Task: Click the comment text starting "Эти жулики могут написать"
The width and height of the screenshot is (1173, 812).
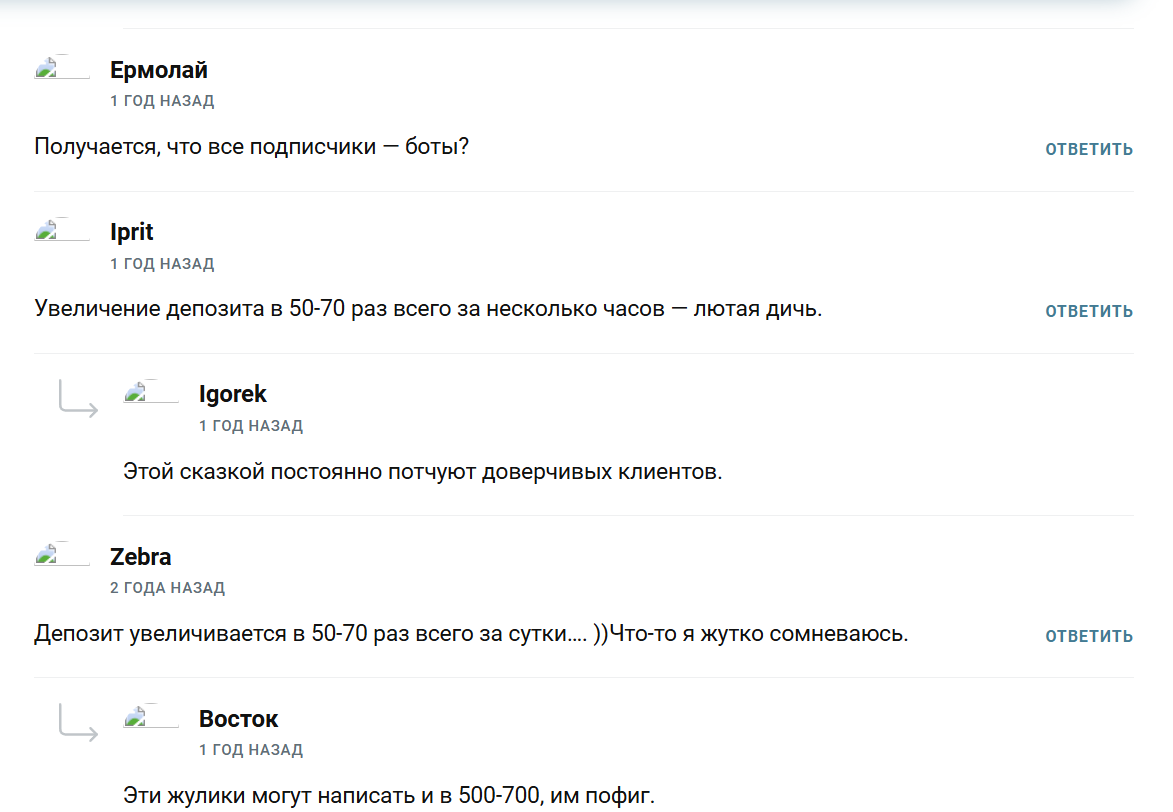Action: (x=389, y=796)
